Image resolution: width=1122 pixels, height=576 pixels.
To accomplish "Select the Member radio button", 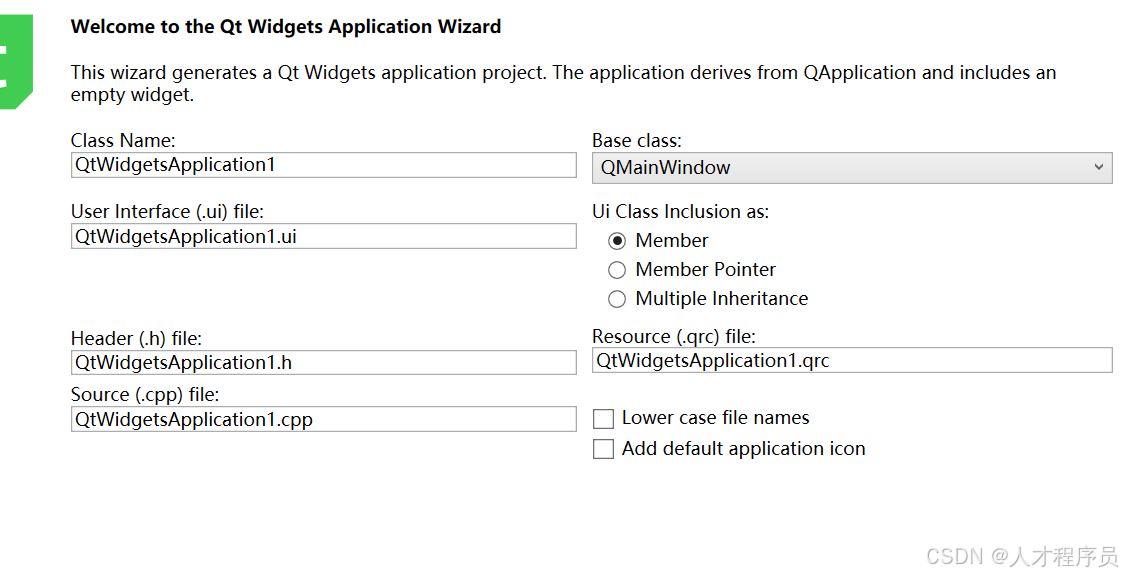I will (x=617, y=241).
